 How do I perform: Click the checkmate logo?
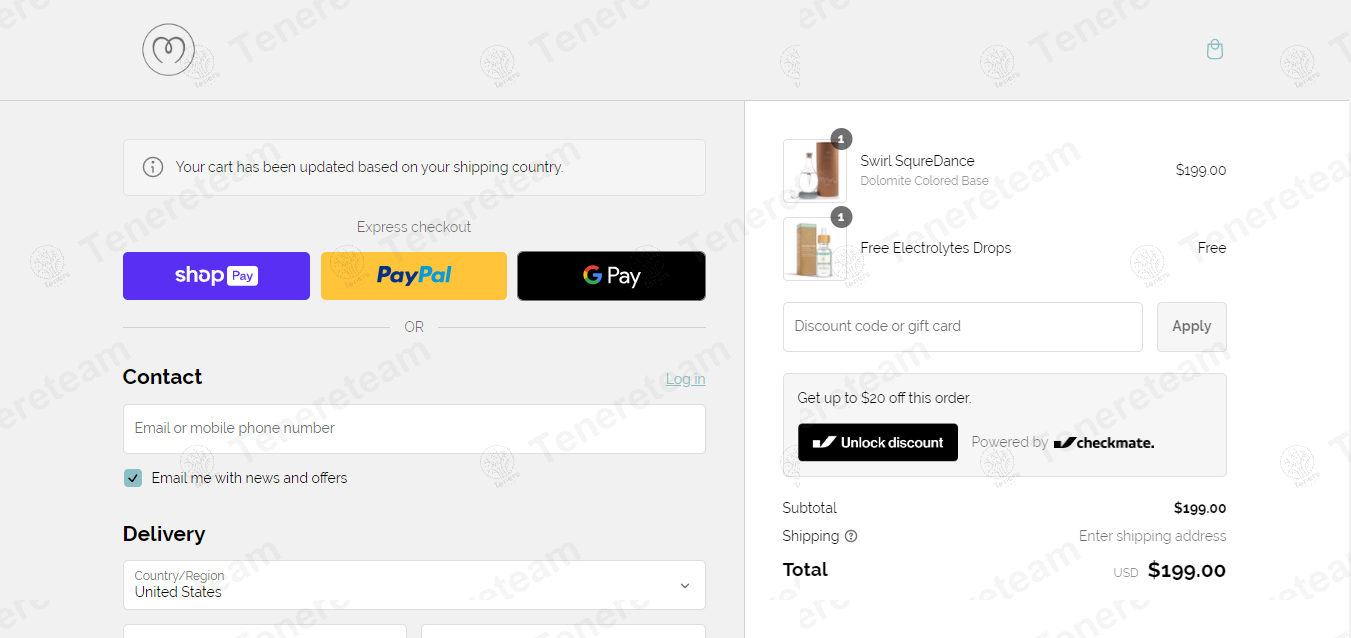coord(1104,442)
